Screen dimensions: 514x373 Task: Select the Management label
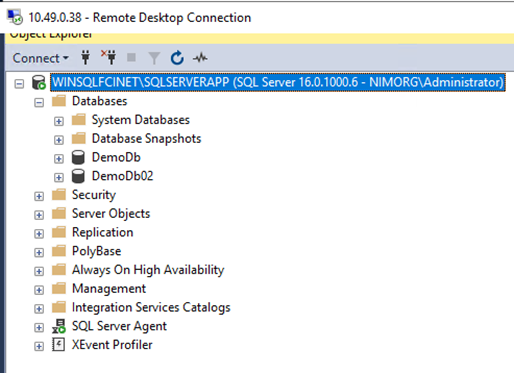[x=109, y=288]
